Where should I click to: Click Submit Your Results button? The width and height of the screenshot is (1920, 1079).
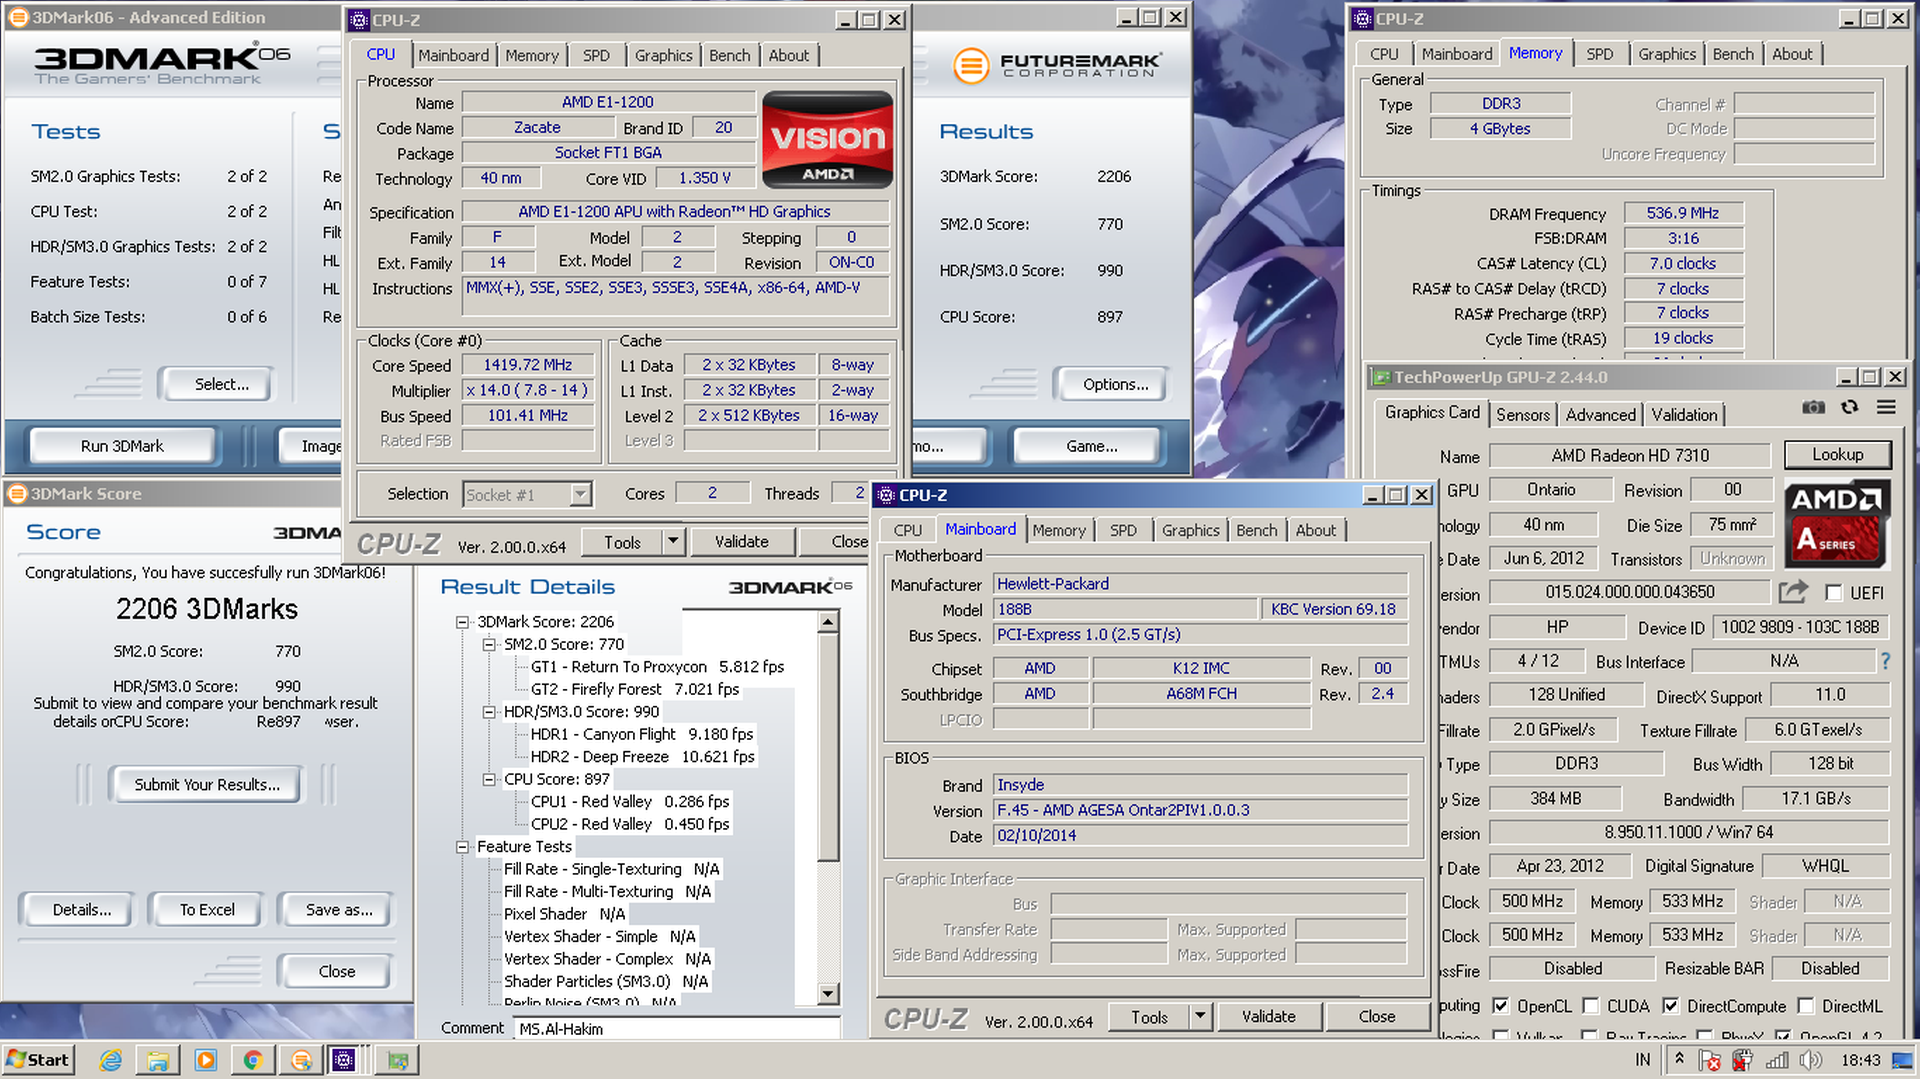tap(207, 785)
